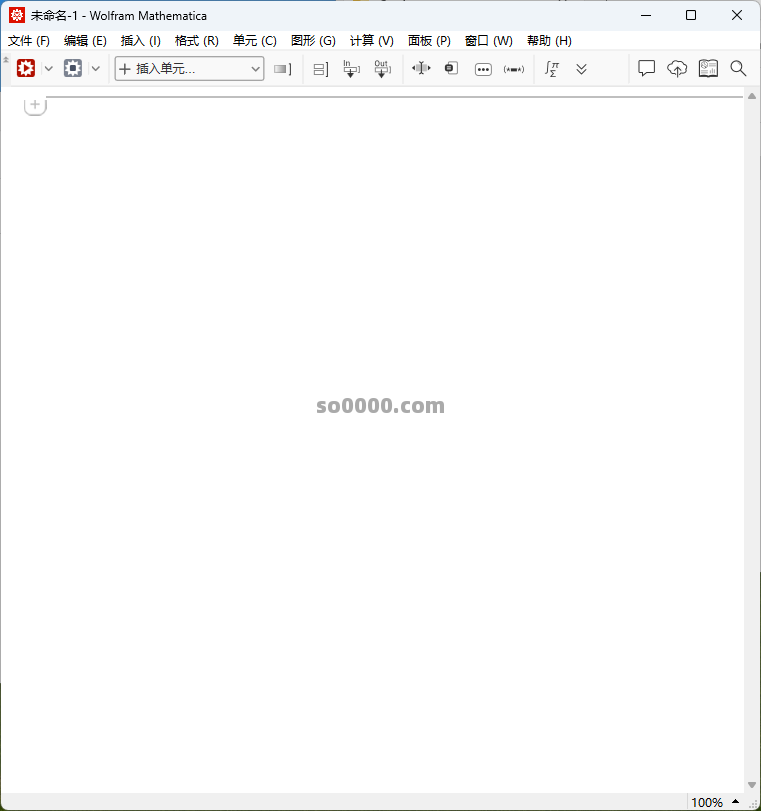This screenshot has height=811, width=761.
Task: Expand more toolbar options double chevron
Action: point(581,69)
